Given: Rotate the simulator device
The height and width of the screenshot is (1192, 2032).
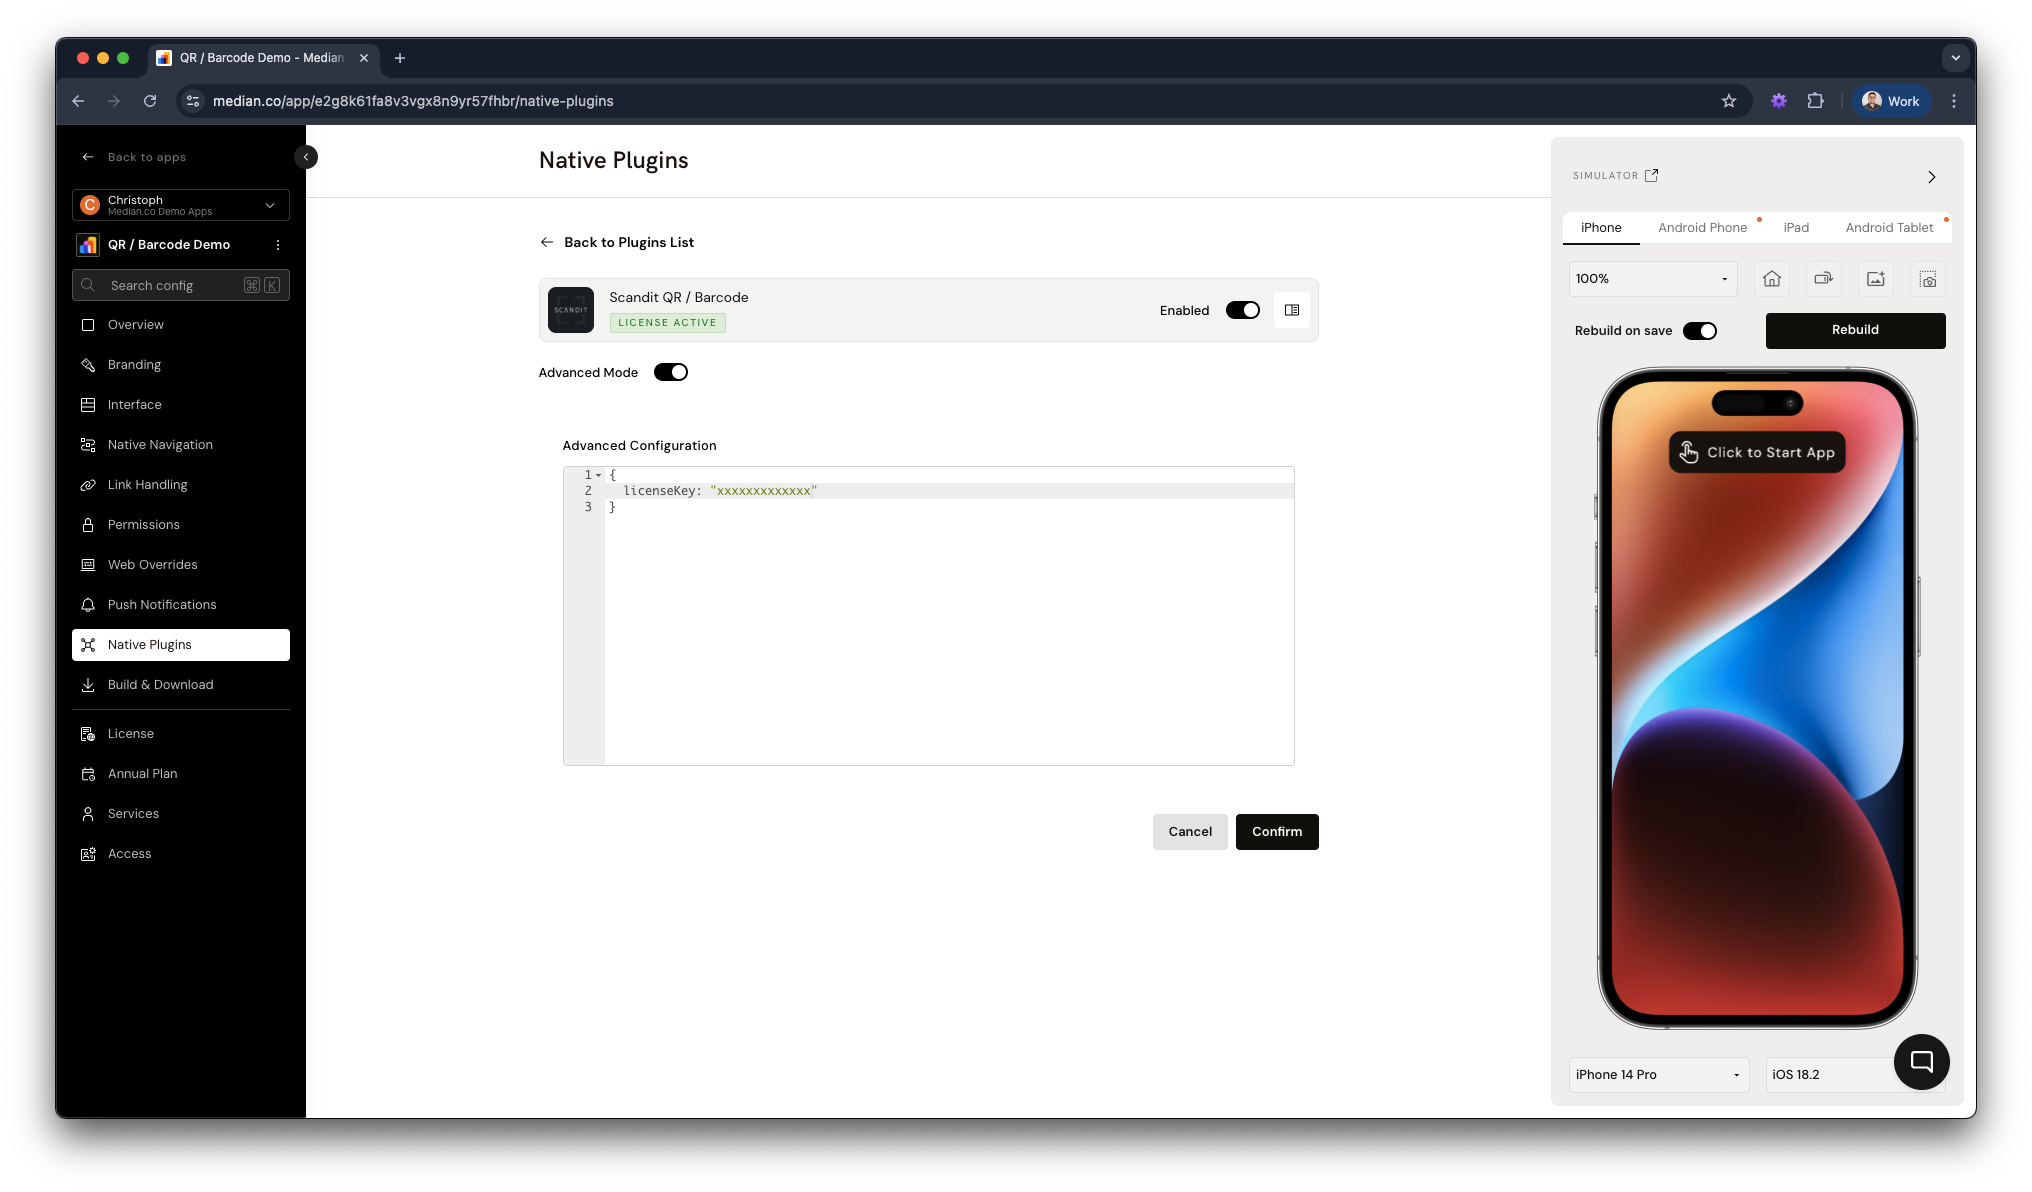Looking at the screenshot, I should [1824, 279].
